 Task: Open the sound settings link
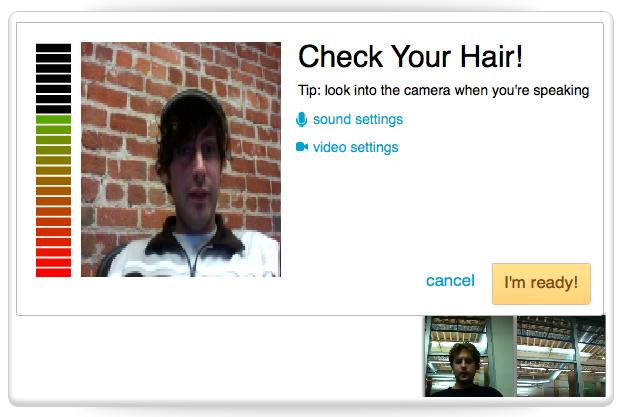(x=358, y=119)
